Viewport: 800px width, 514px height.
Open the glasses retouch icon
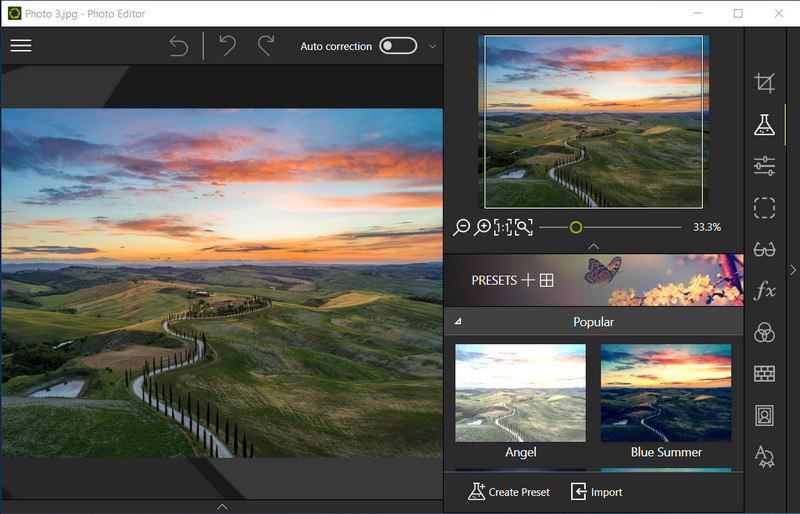point(764,250)
